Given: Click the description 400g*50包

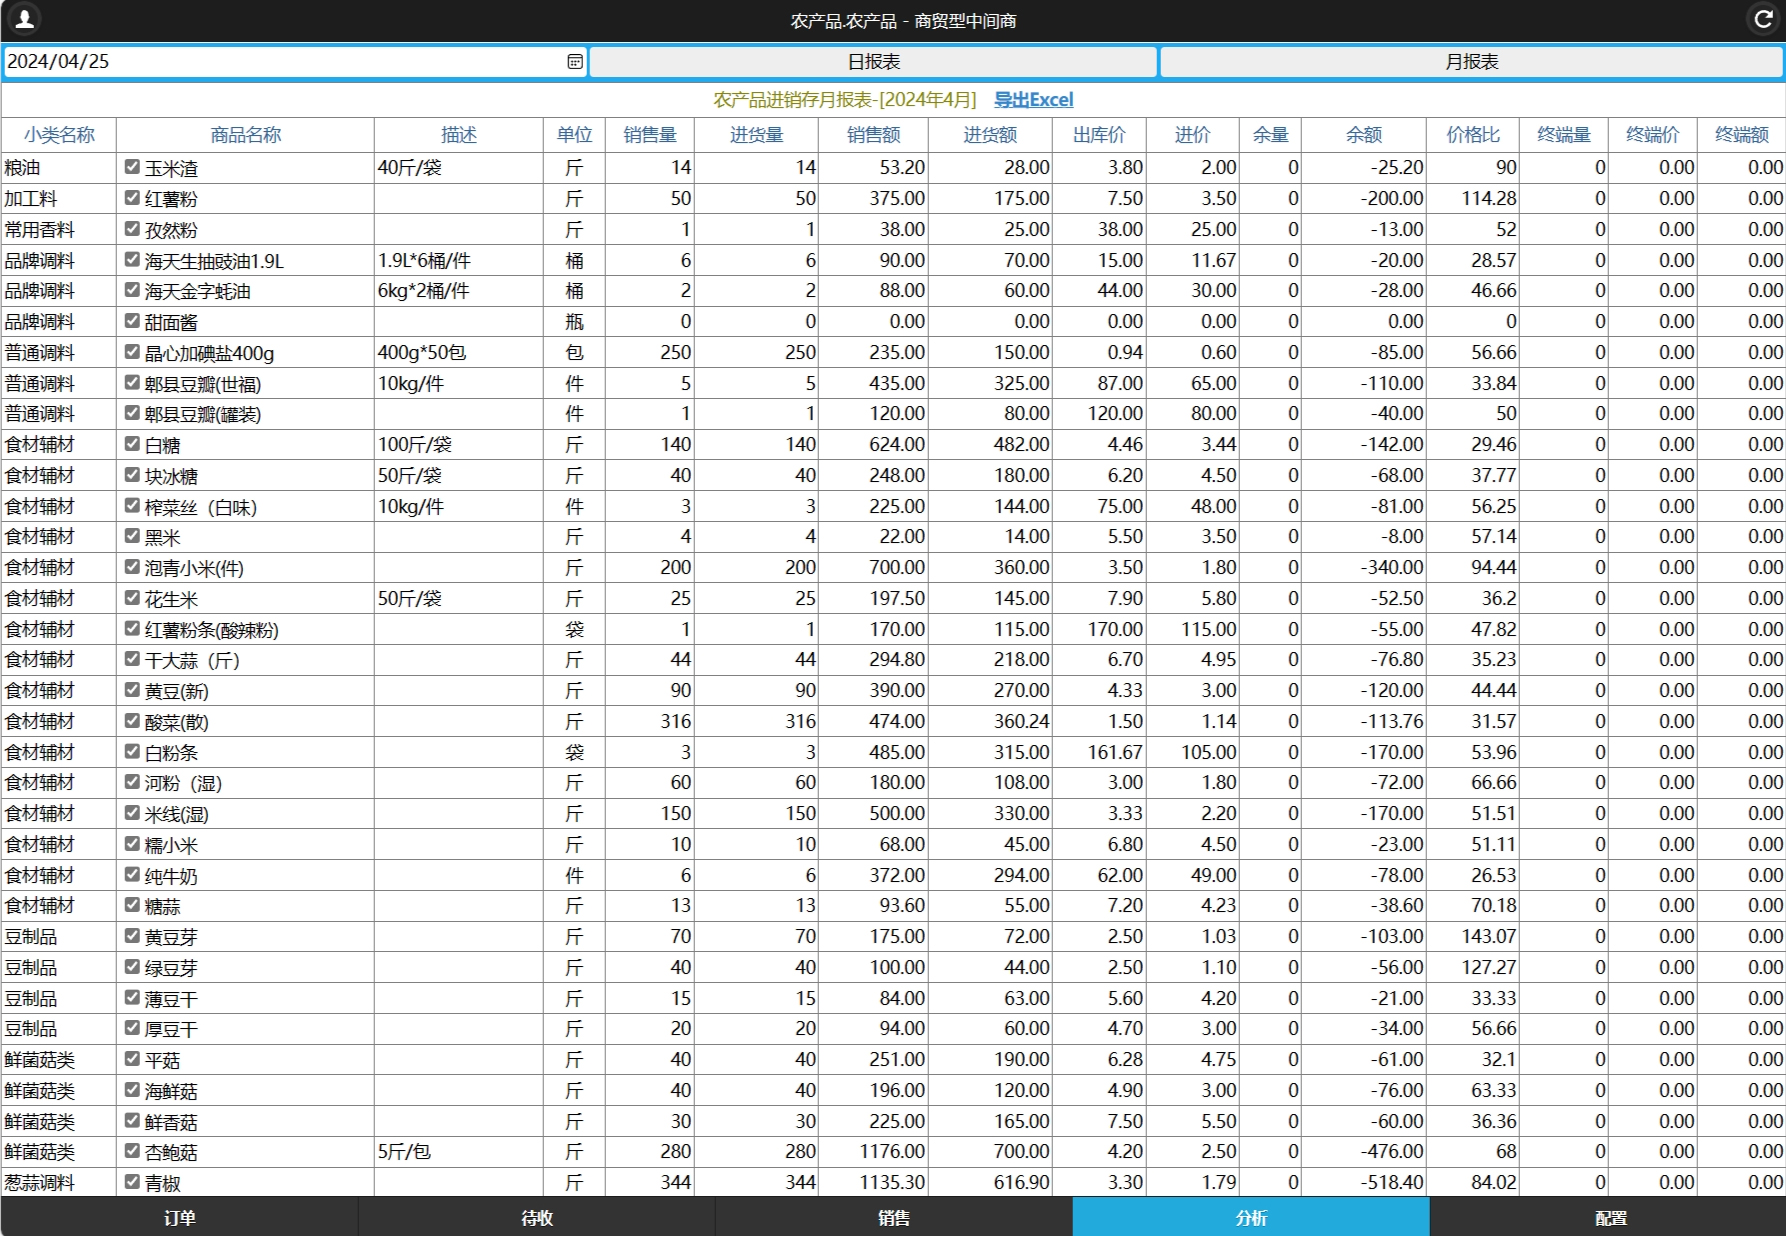Looking at the screenshot, I should pos(422,353).
